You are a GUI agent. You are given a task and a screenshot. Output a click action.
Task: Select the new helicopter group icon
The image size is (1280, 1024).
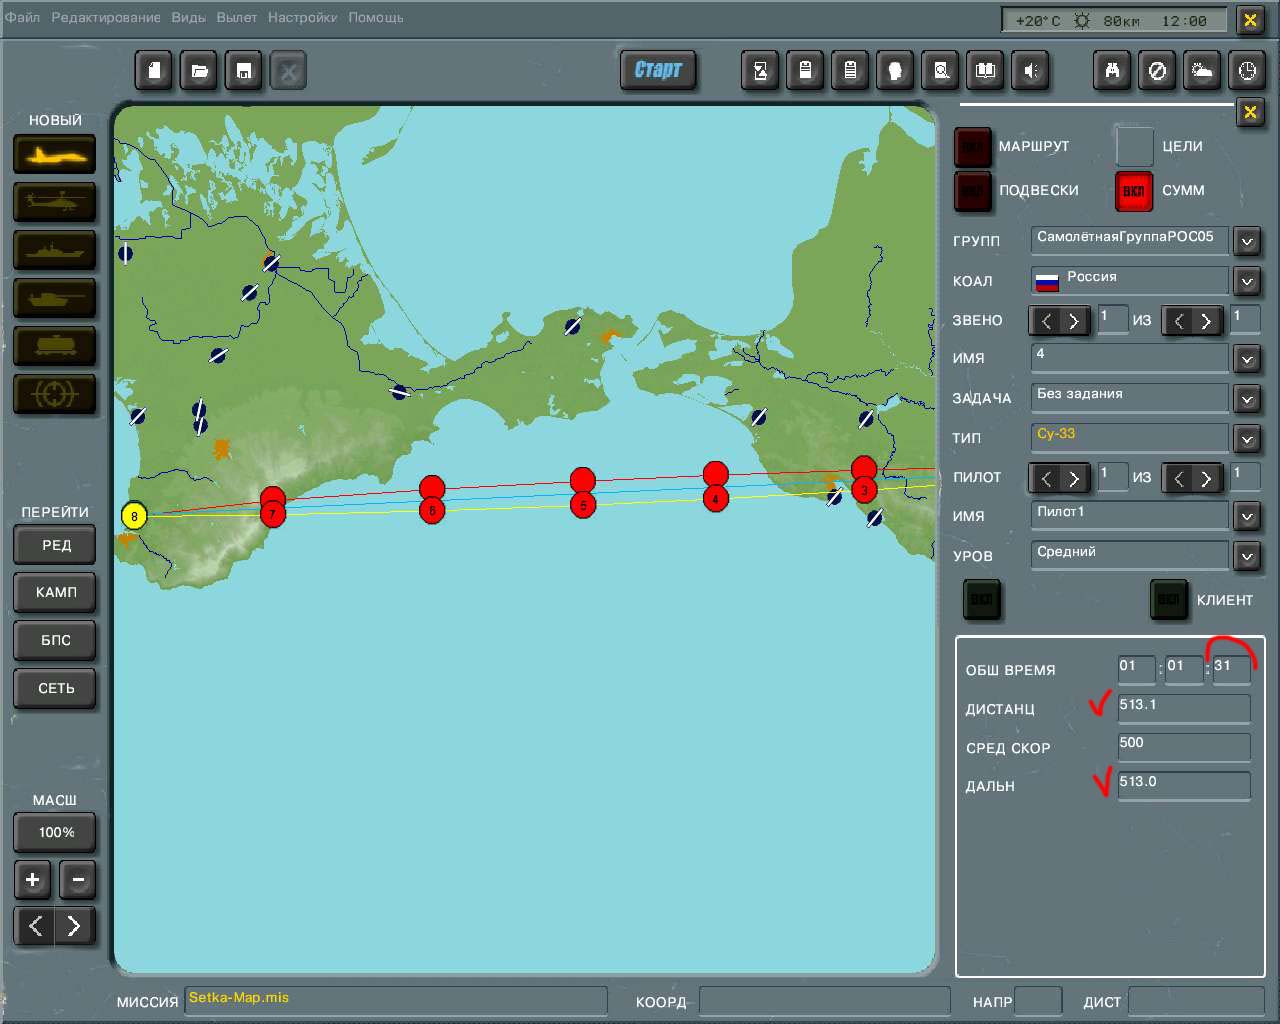click(x=55, y=203)
